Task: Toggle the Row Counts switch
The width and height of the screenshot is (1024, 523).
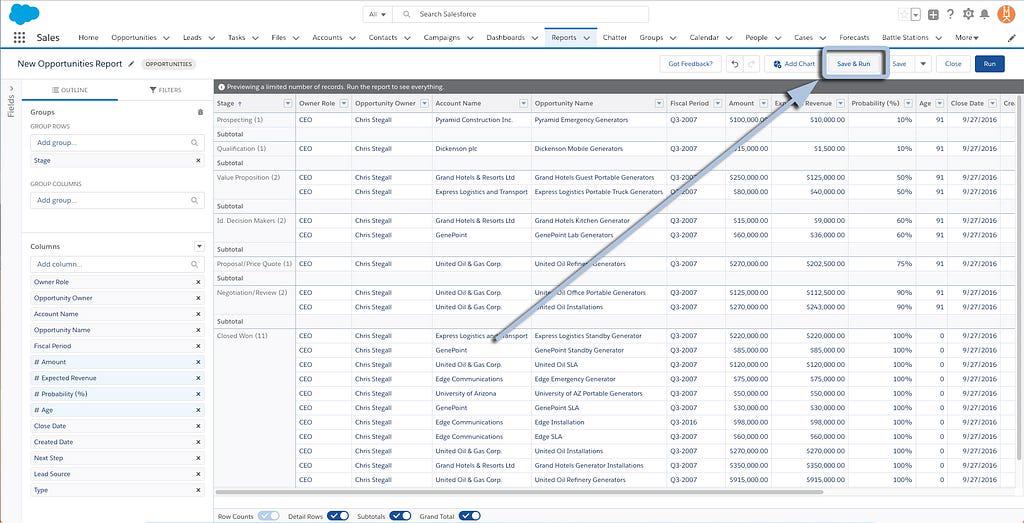Action: (x=268, y=516)
